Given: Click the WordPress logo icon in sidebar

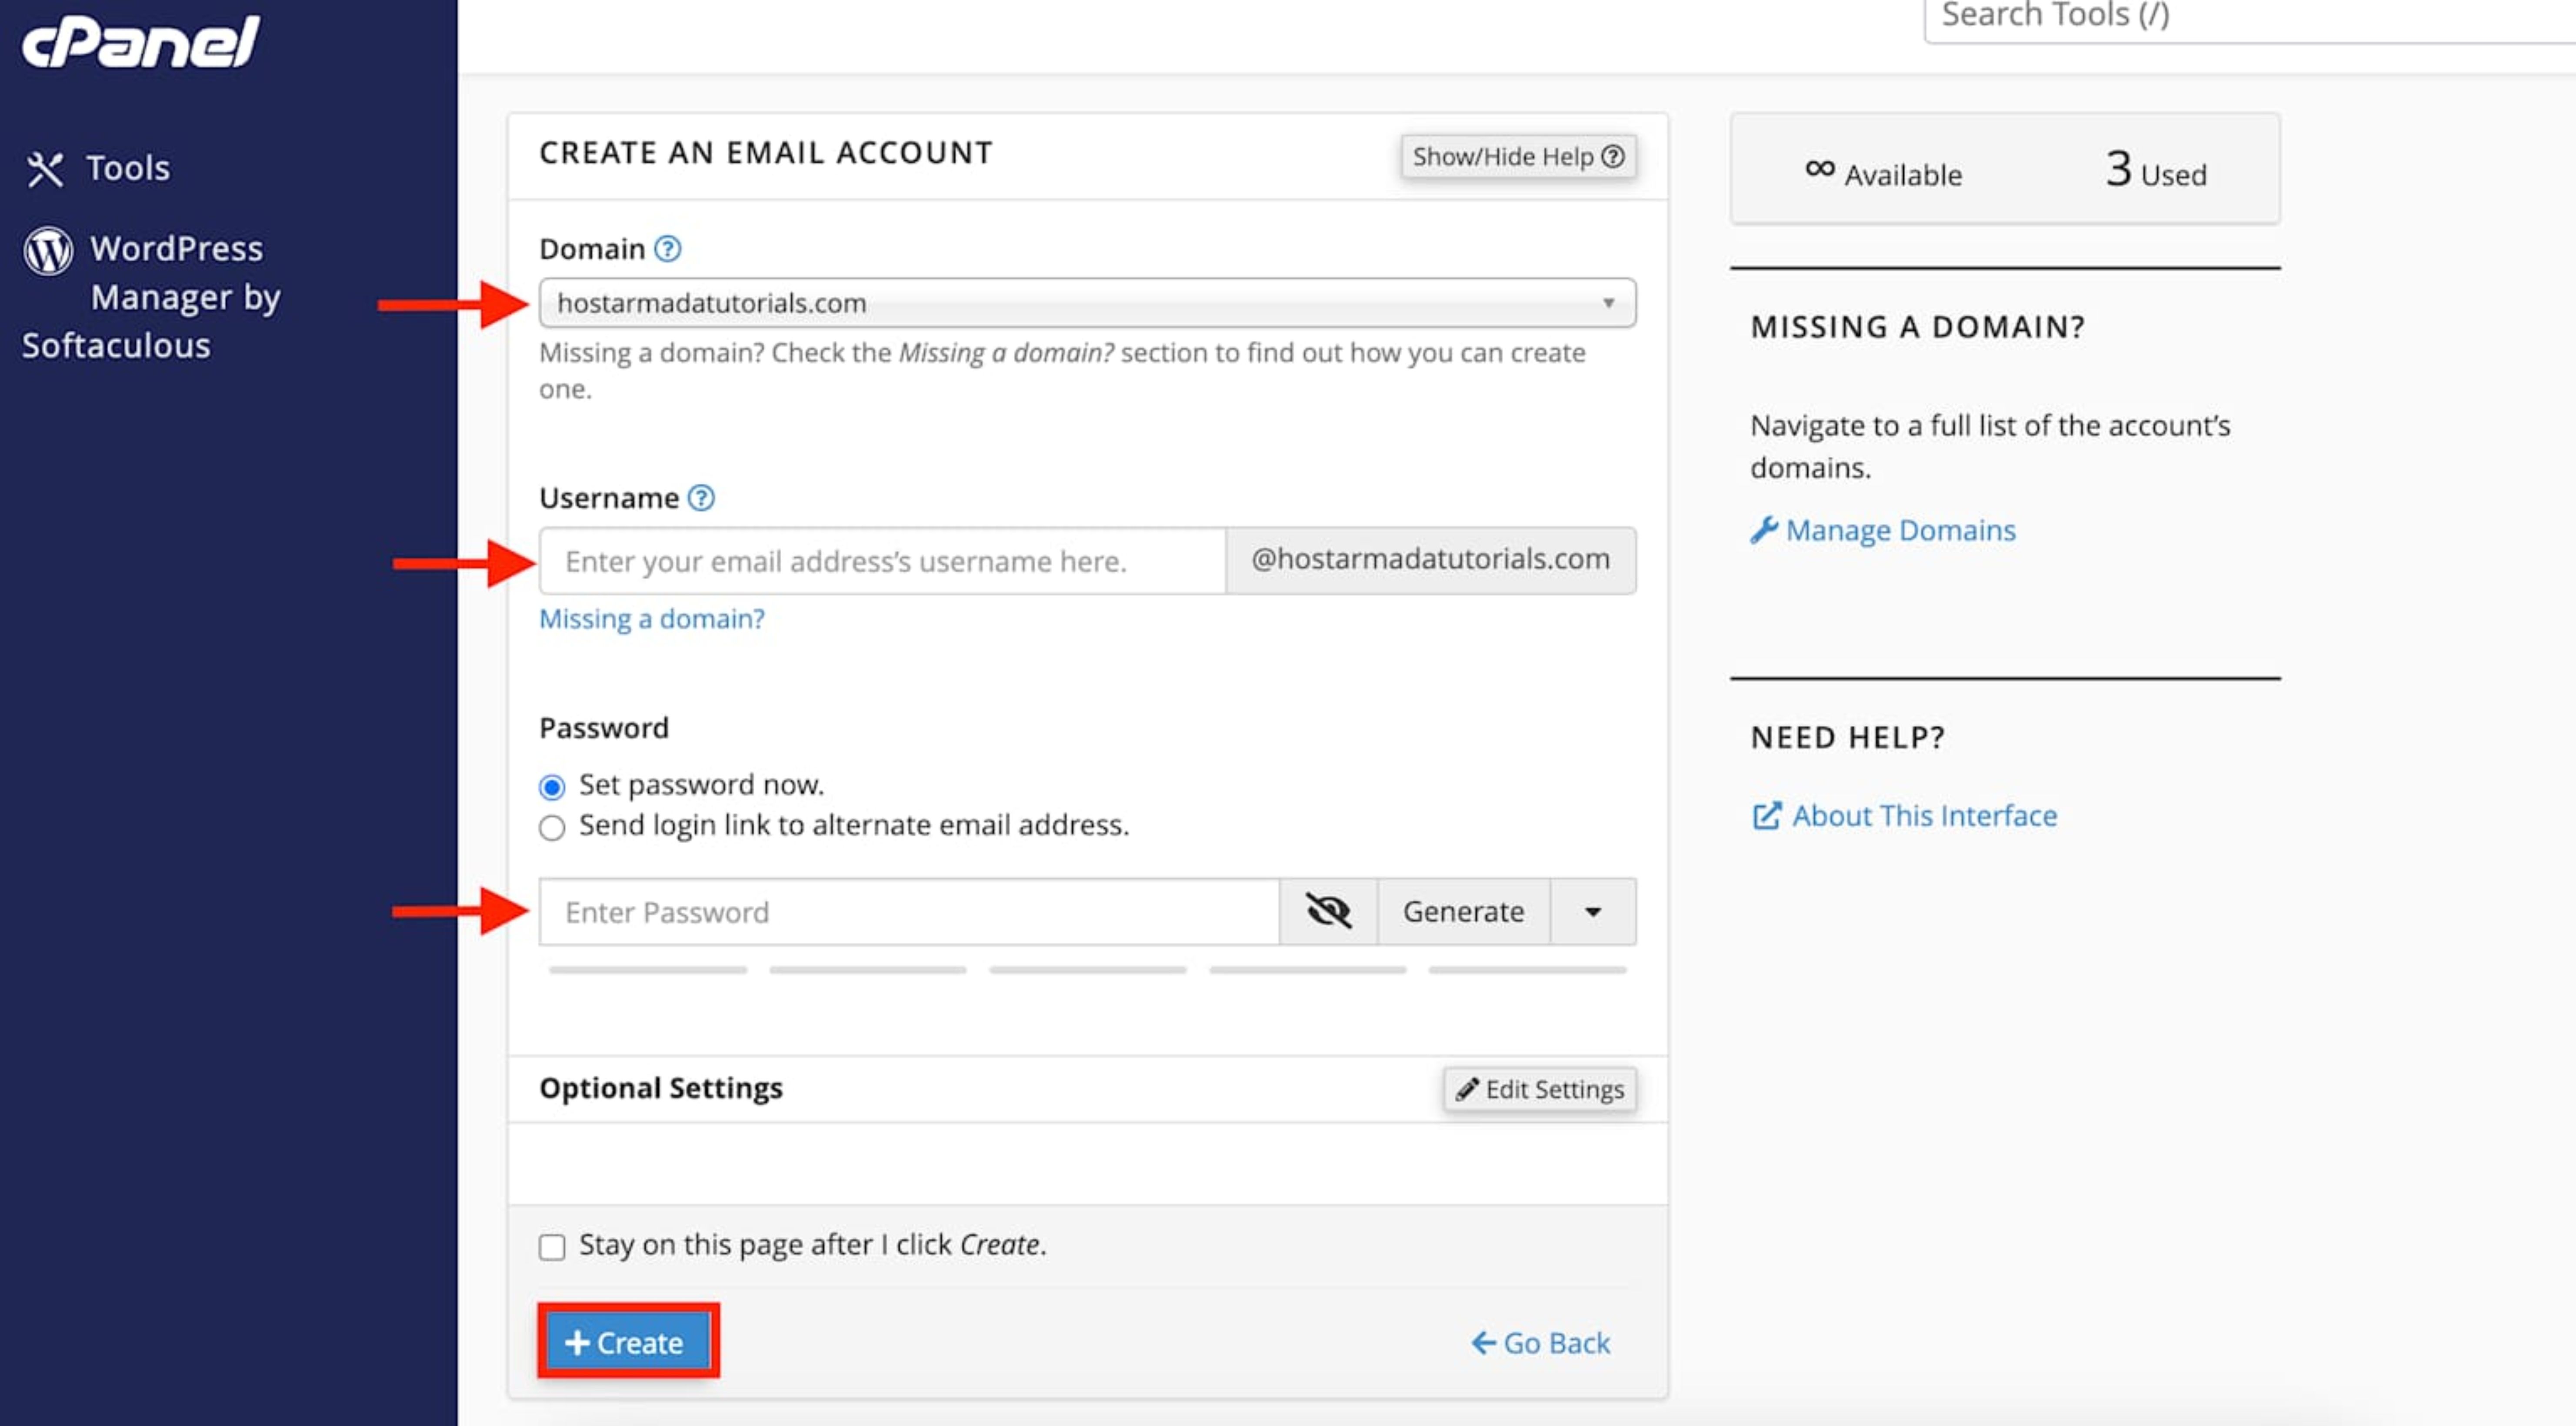Looking at the screenshot, I should click(48, 250).
